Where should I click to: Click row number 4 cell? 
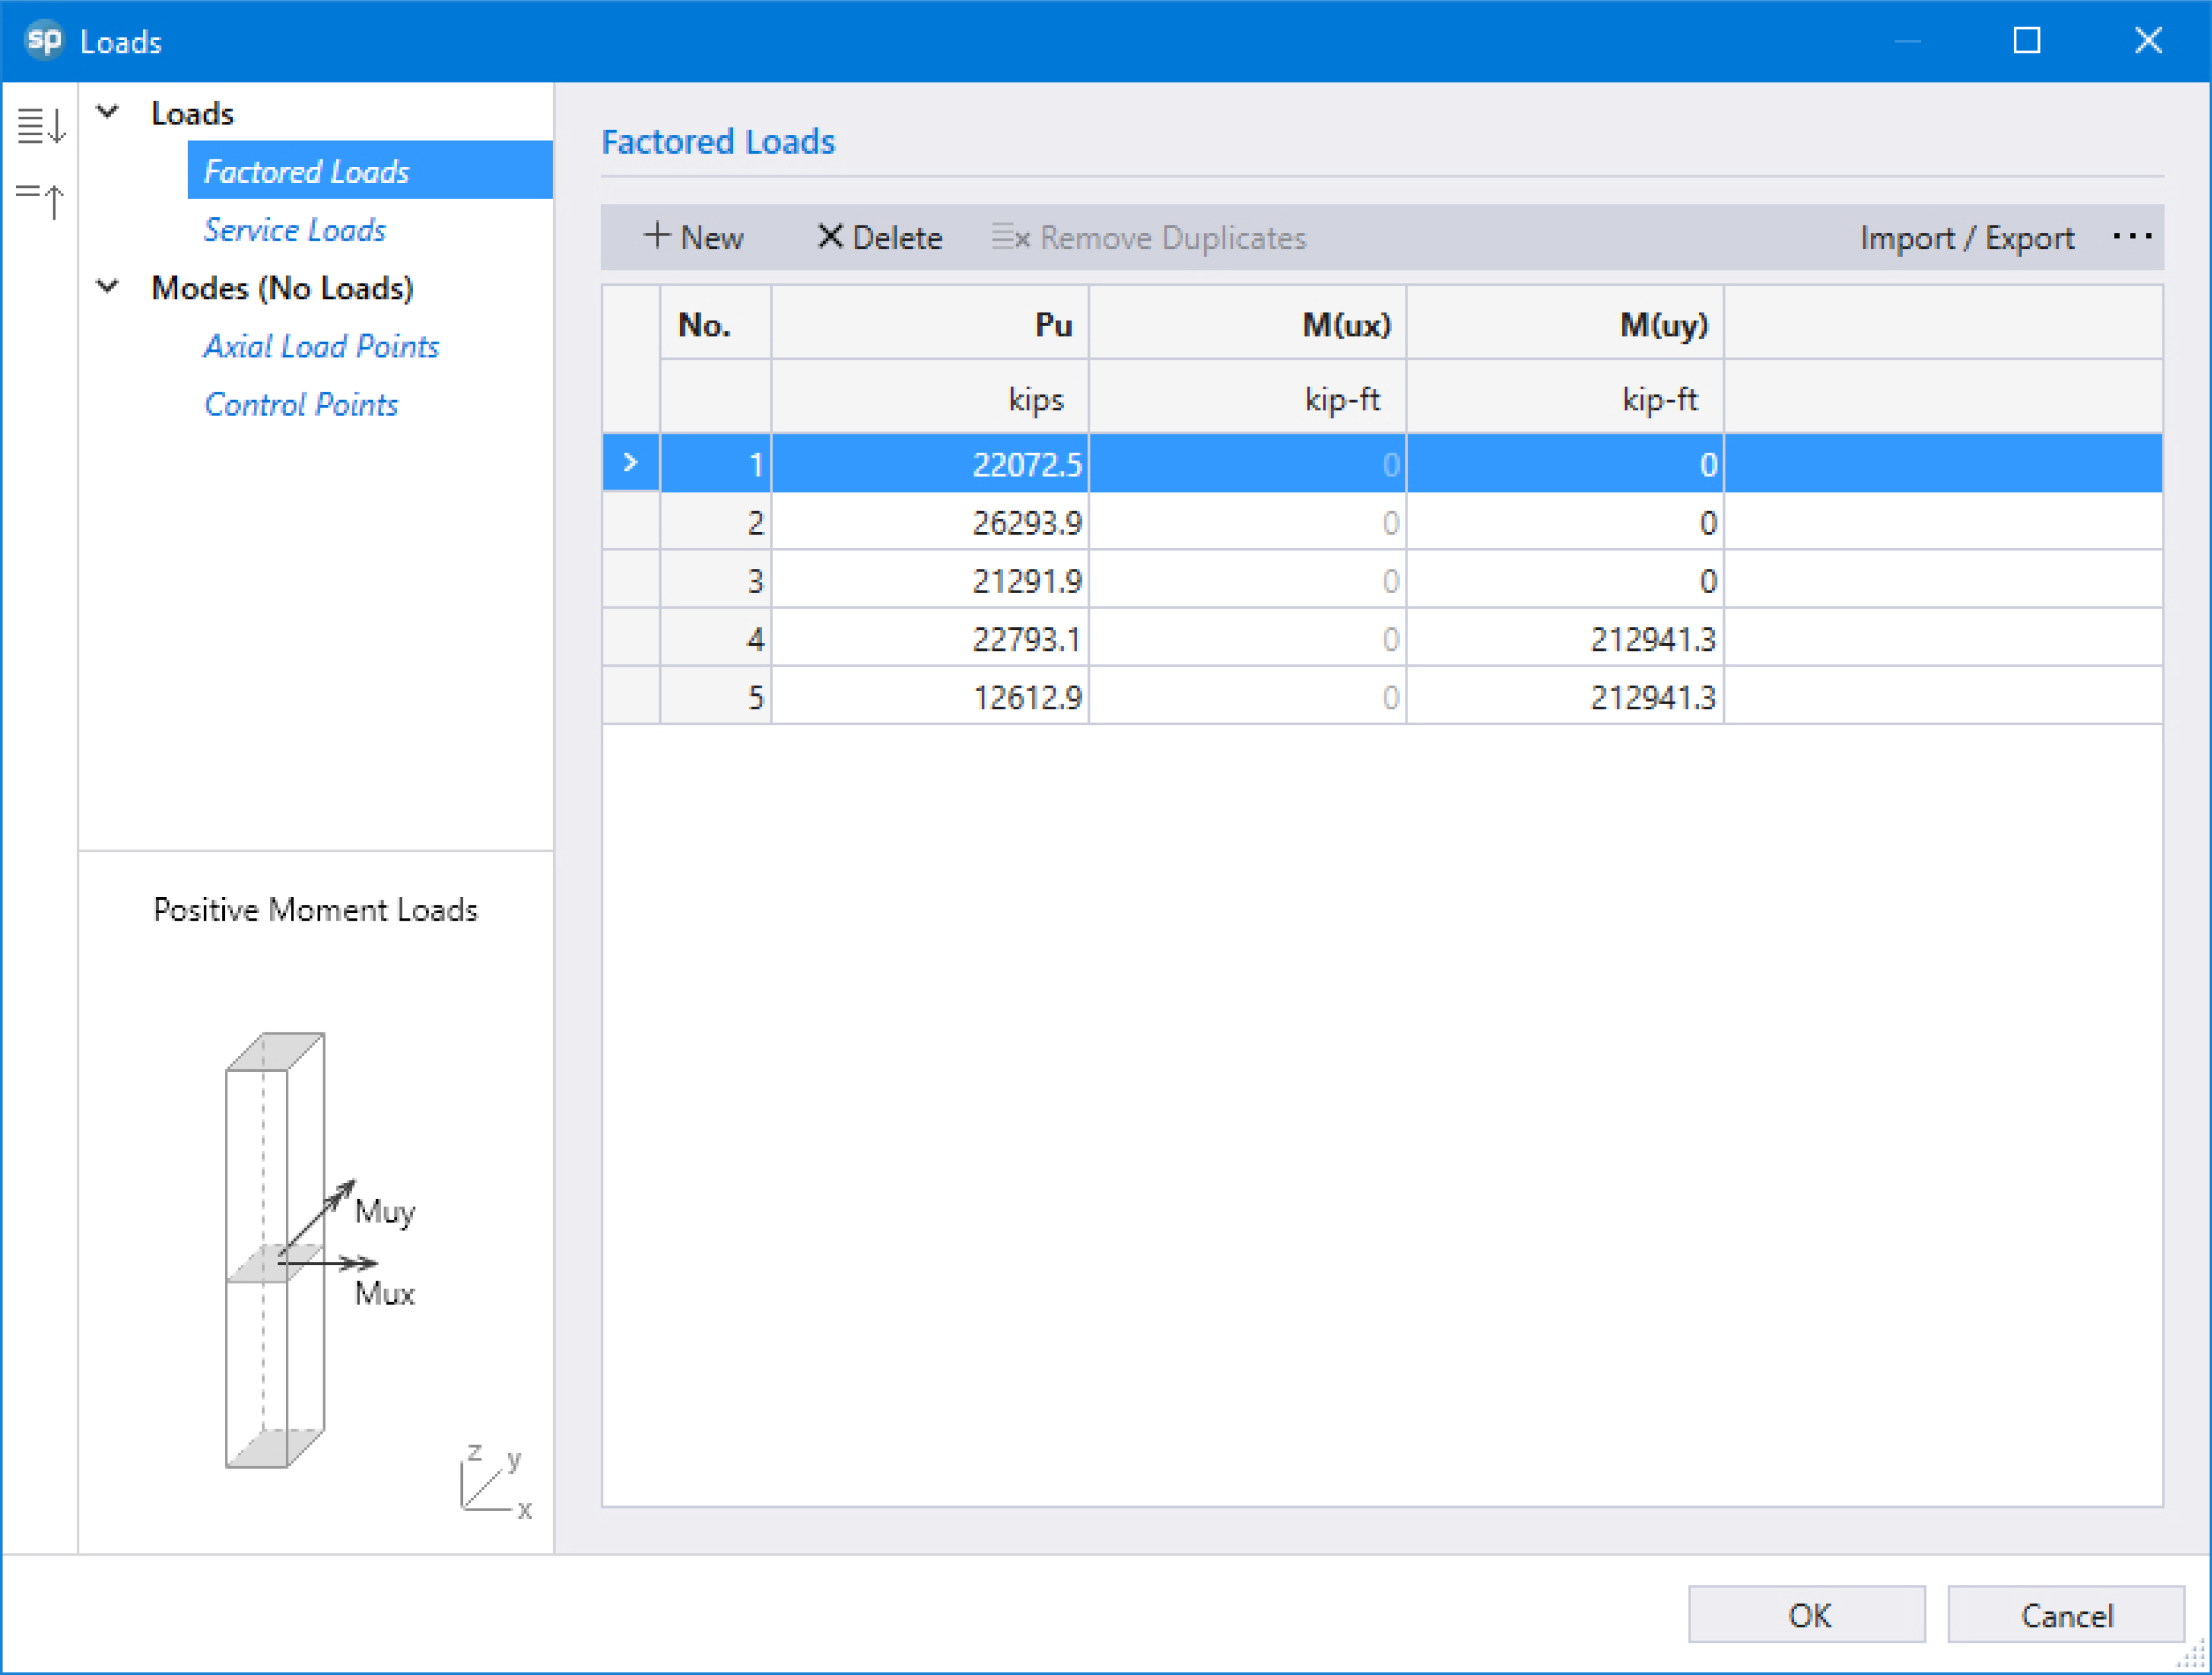pos(715,638)
